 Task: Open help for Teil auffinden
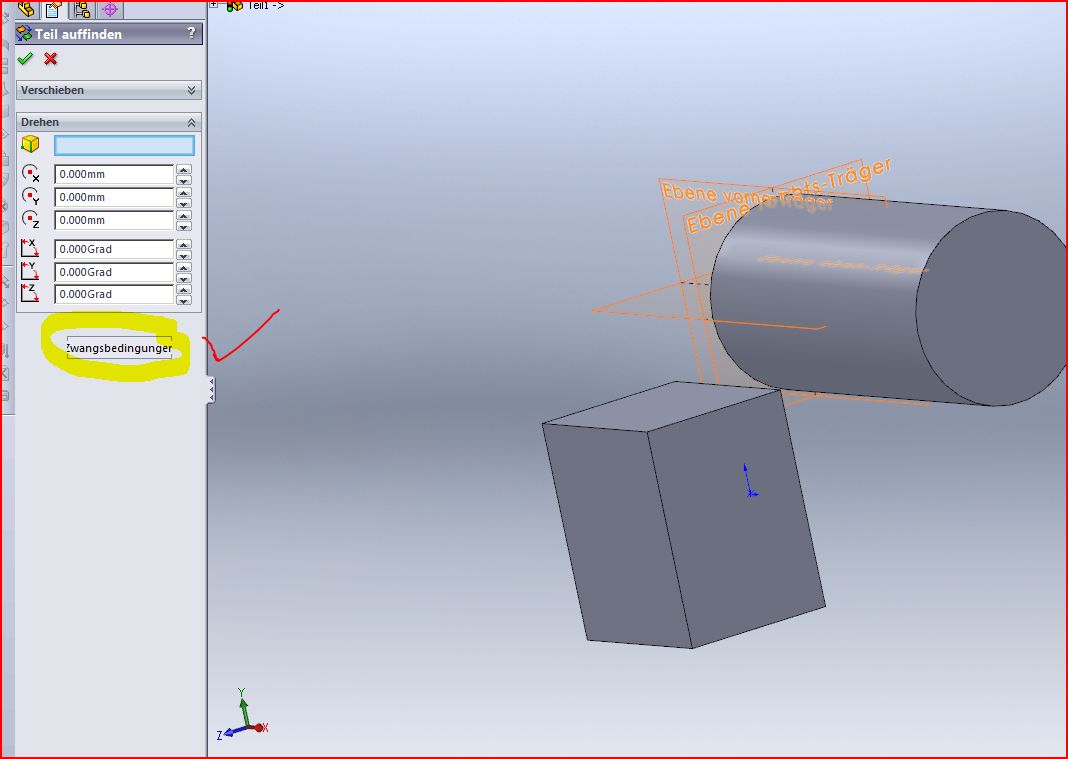pos(191,33)
